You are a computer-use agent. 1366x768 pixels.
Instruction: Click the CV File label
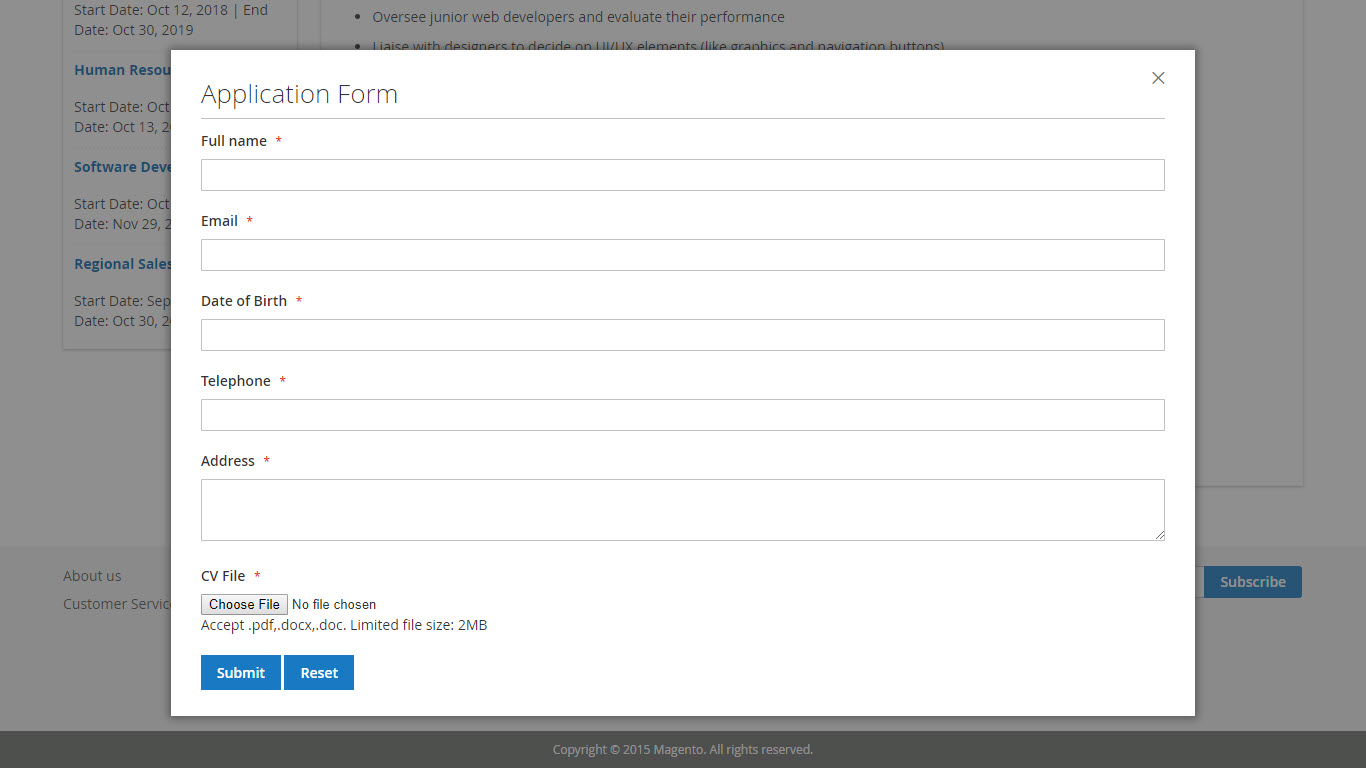(x=223, y=576)
